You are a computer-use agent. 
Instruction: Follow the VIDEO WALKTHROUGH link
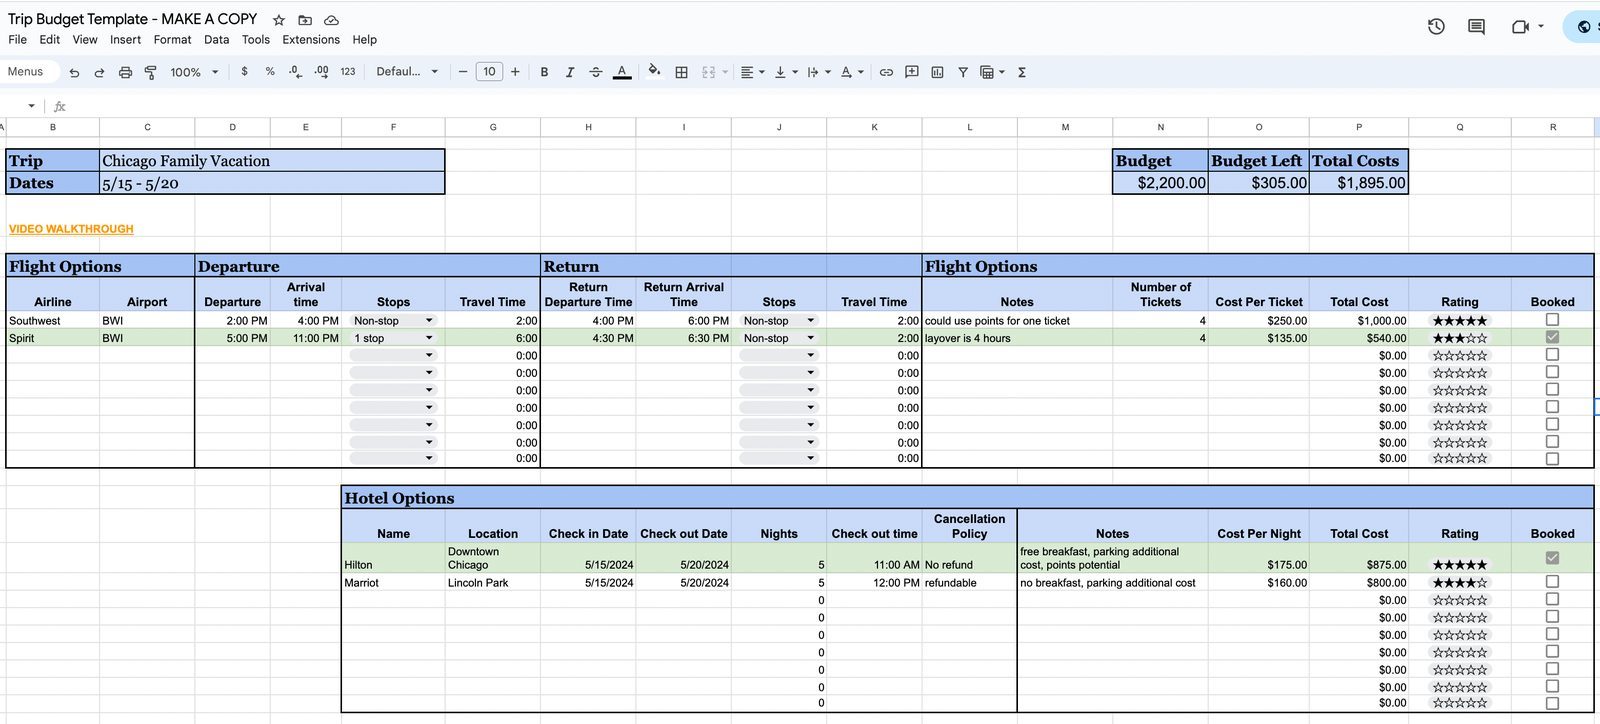point(71,229)
